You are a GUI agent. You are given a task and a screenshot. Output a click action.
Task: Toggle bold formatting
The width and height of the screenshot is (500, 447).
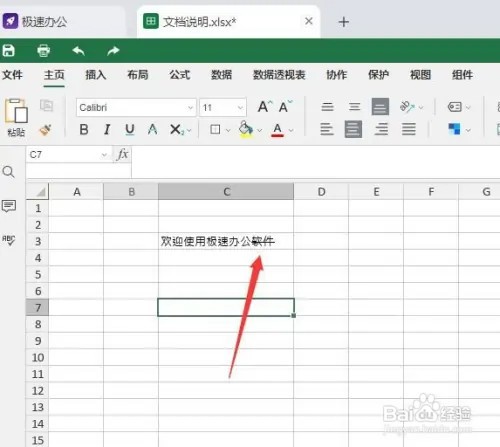pos(84,129)
